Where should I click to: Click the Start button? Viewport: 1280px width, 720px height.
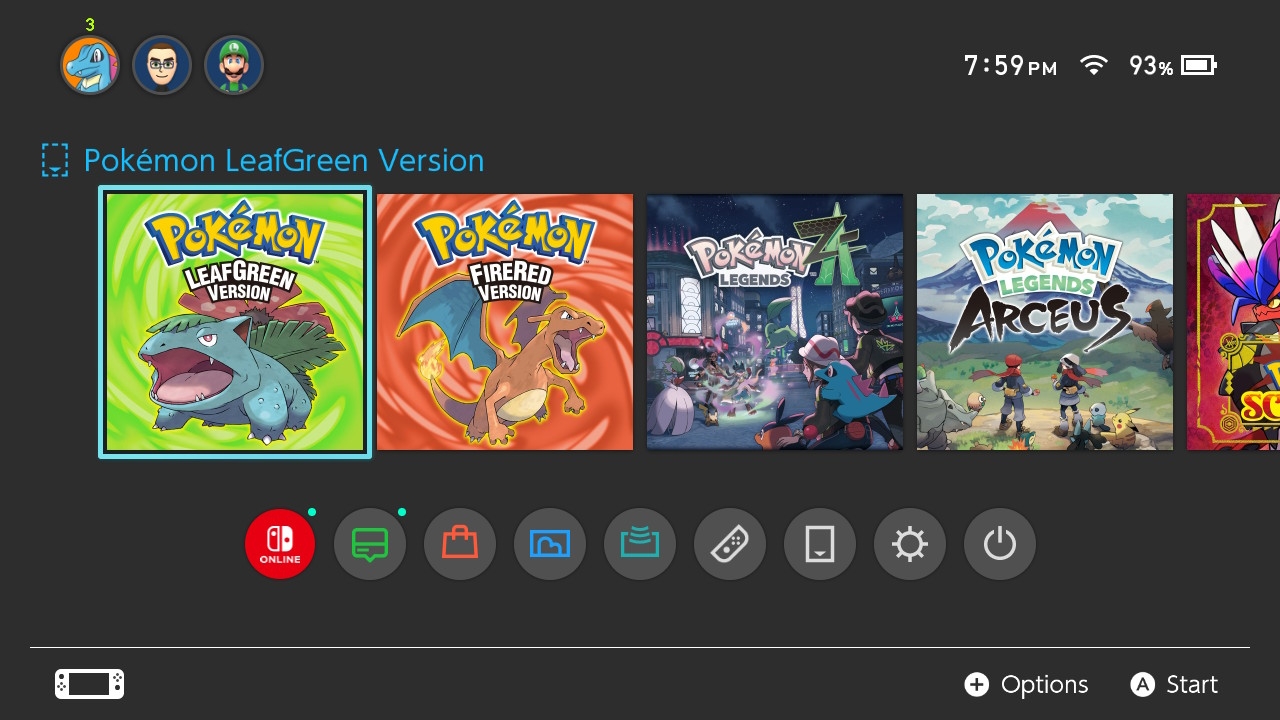(x=1175, y=684)
